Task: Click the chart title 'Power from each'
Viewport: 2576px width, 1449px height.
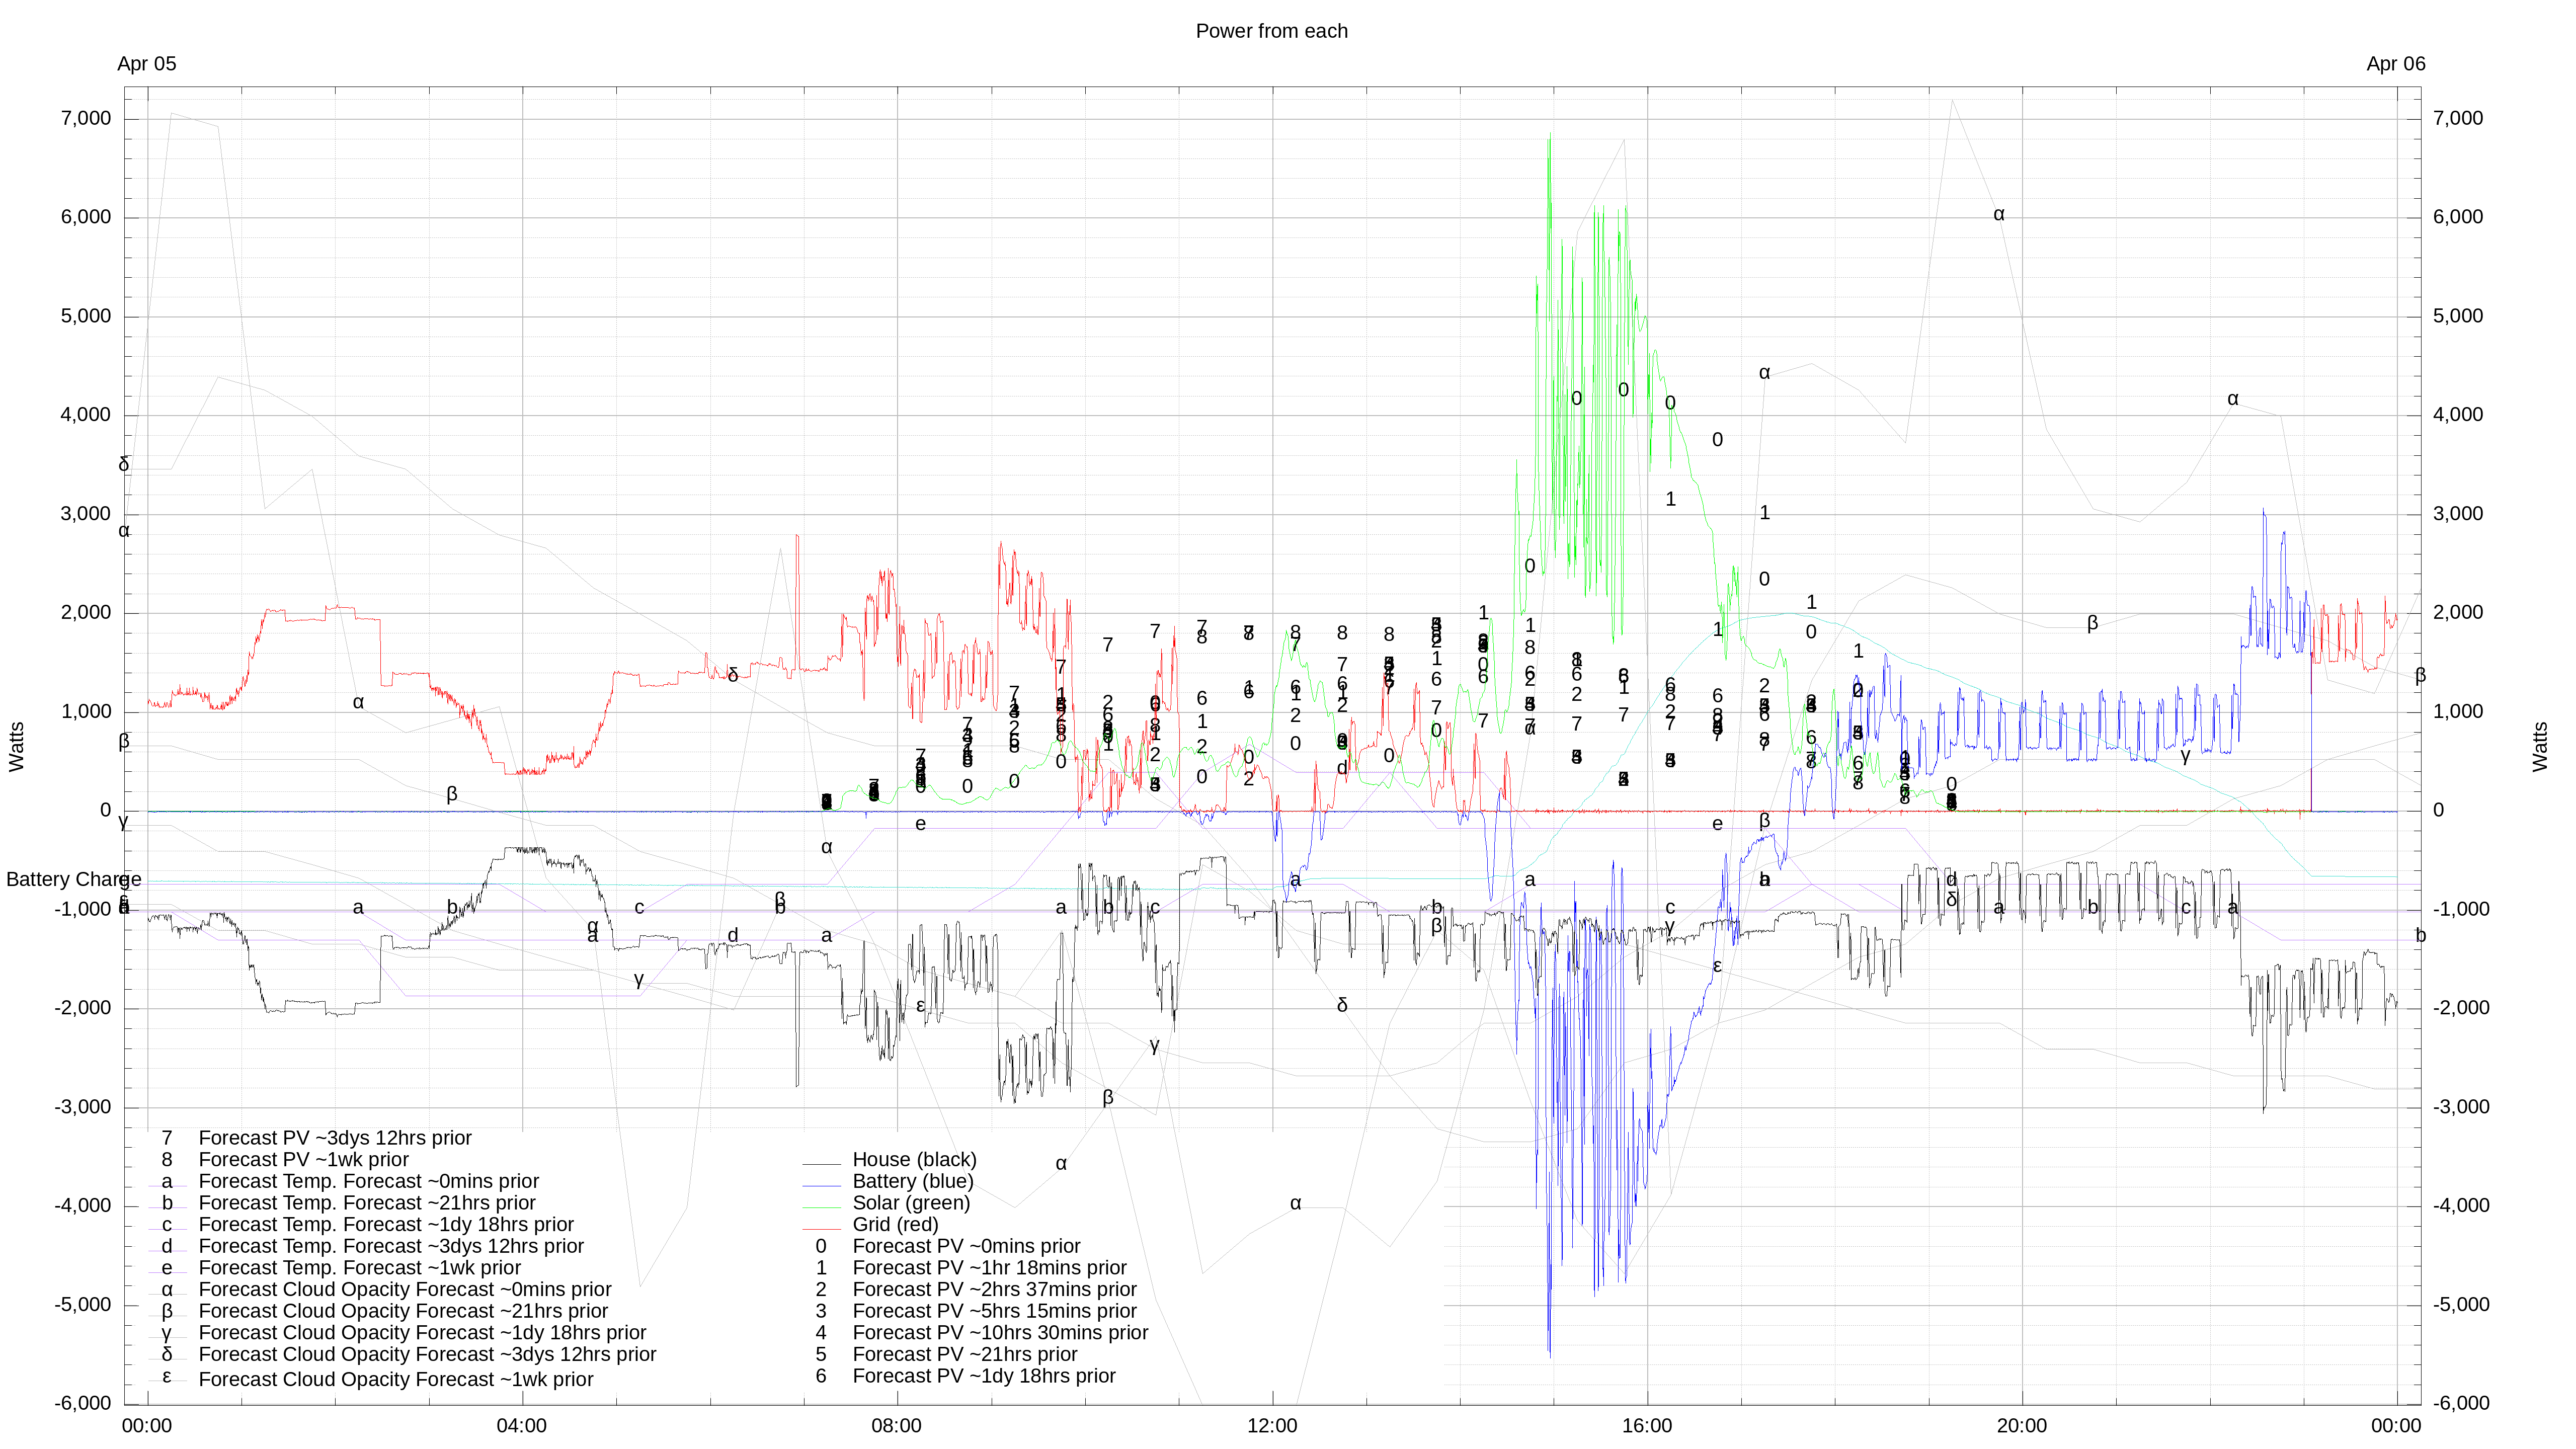Action: (x=1271, y=31)
